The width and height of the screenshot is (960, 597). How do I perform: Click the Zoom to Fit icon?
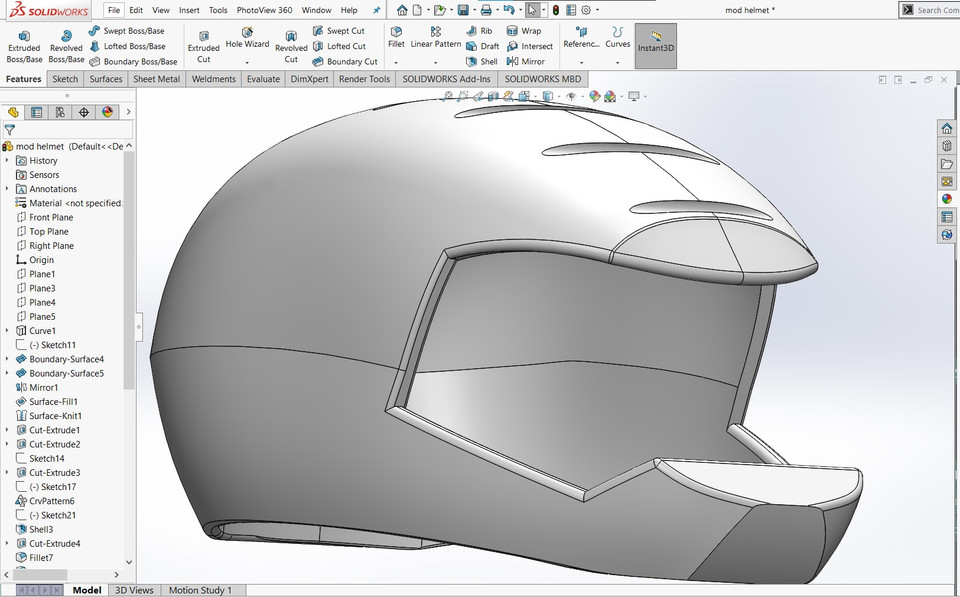448,96
